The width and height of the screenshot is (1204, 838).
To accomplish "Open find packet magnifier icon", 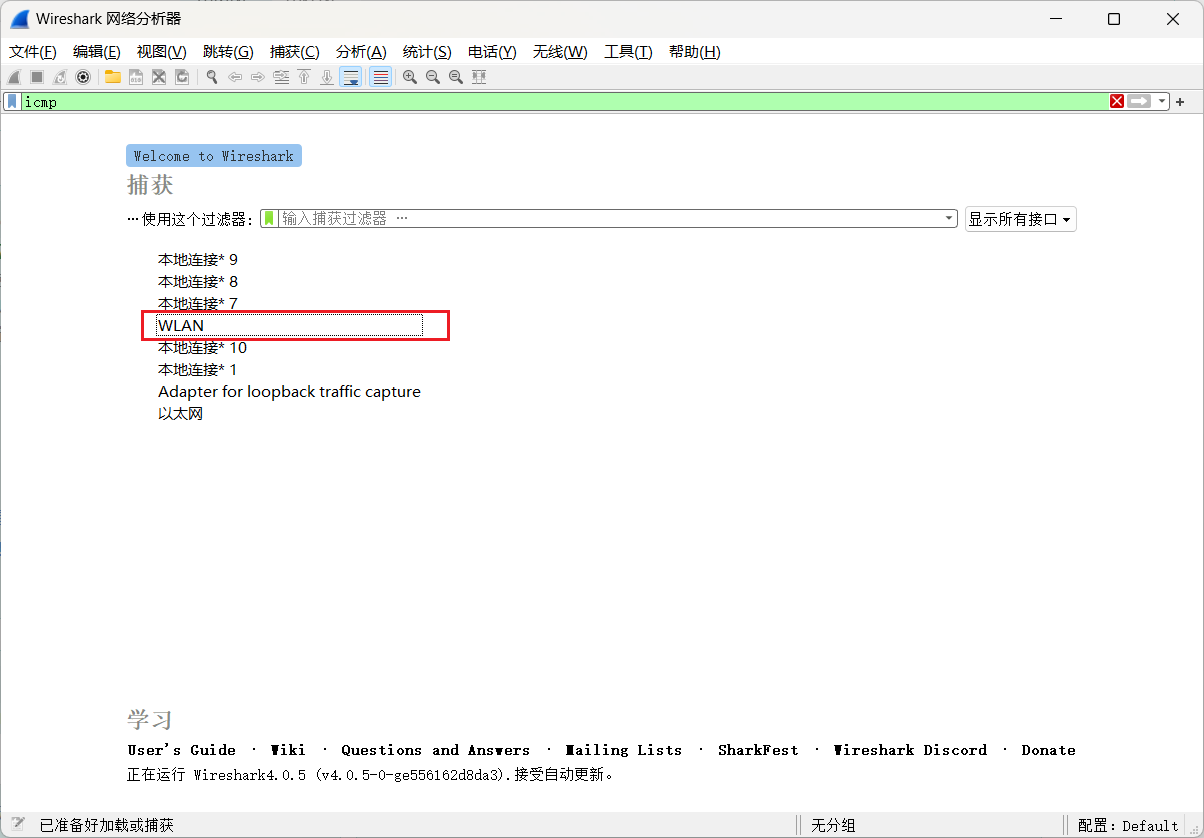I will [212, 77].
